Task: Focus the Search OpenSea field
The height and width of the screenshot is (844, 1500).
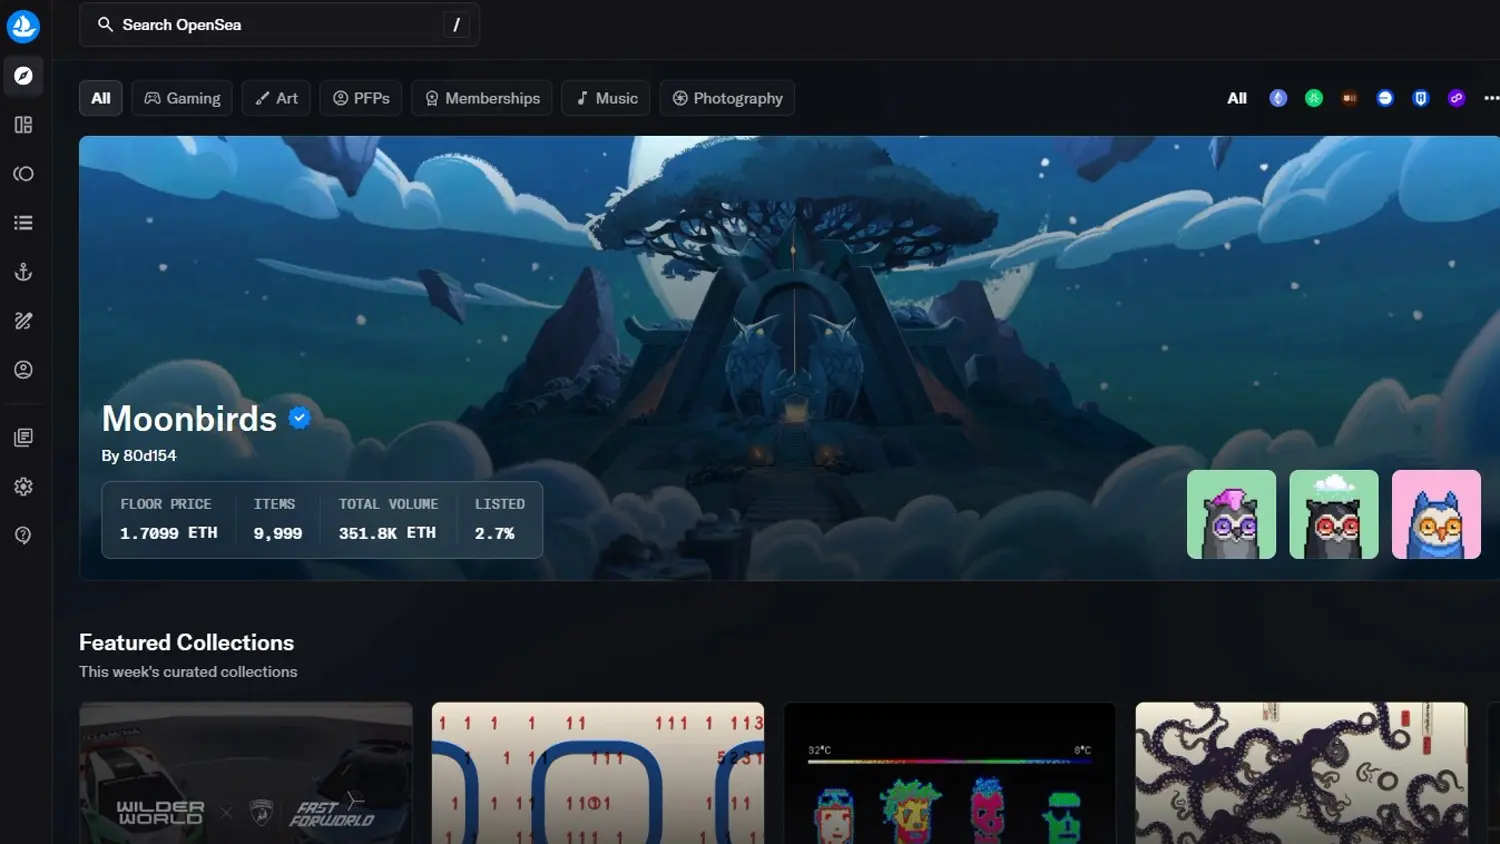Action: pos(279,25)
